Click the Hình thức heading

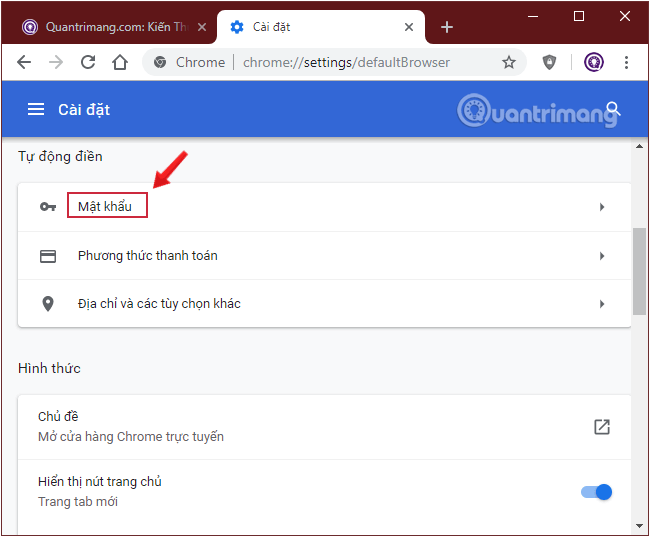(x=49, y=368)
